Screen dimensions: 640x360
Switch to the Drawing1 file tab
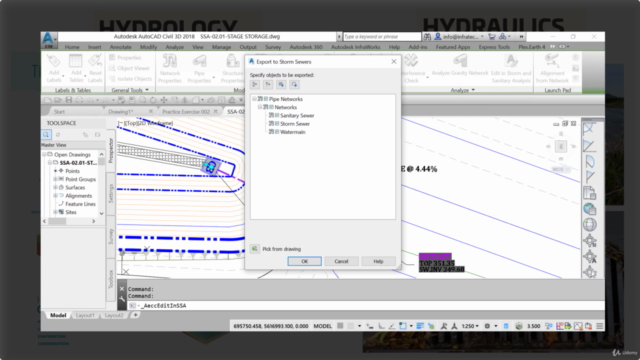[121, 111]
